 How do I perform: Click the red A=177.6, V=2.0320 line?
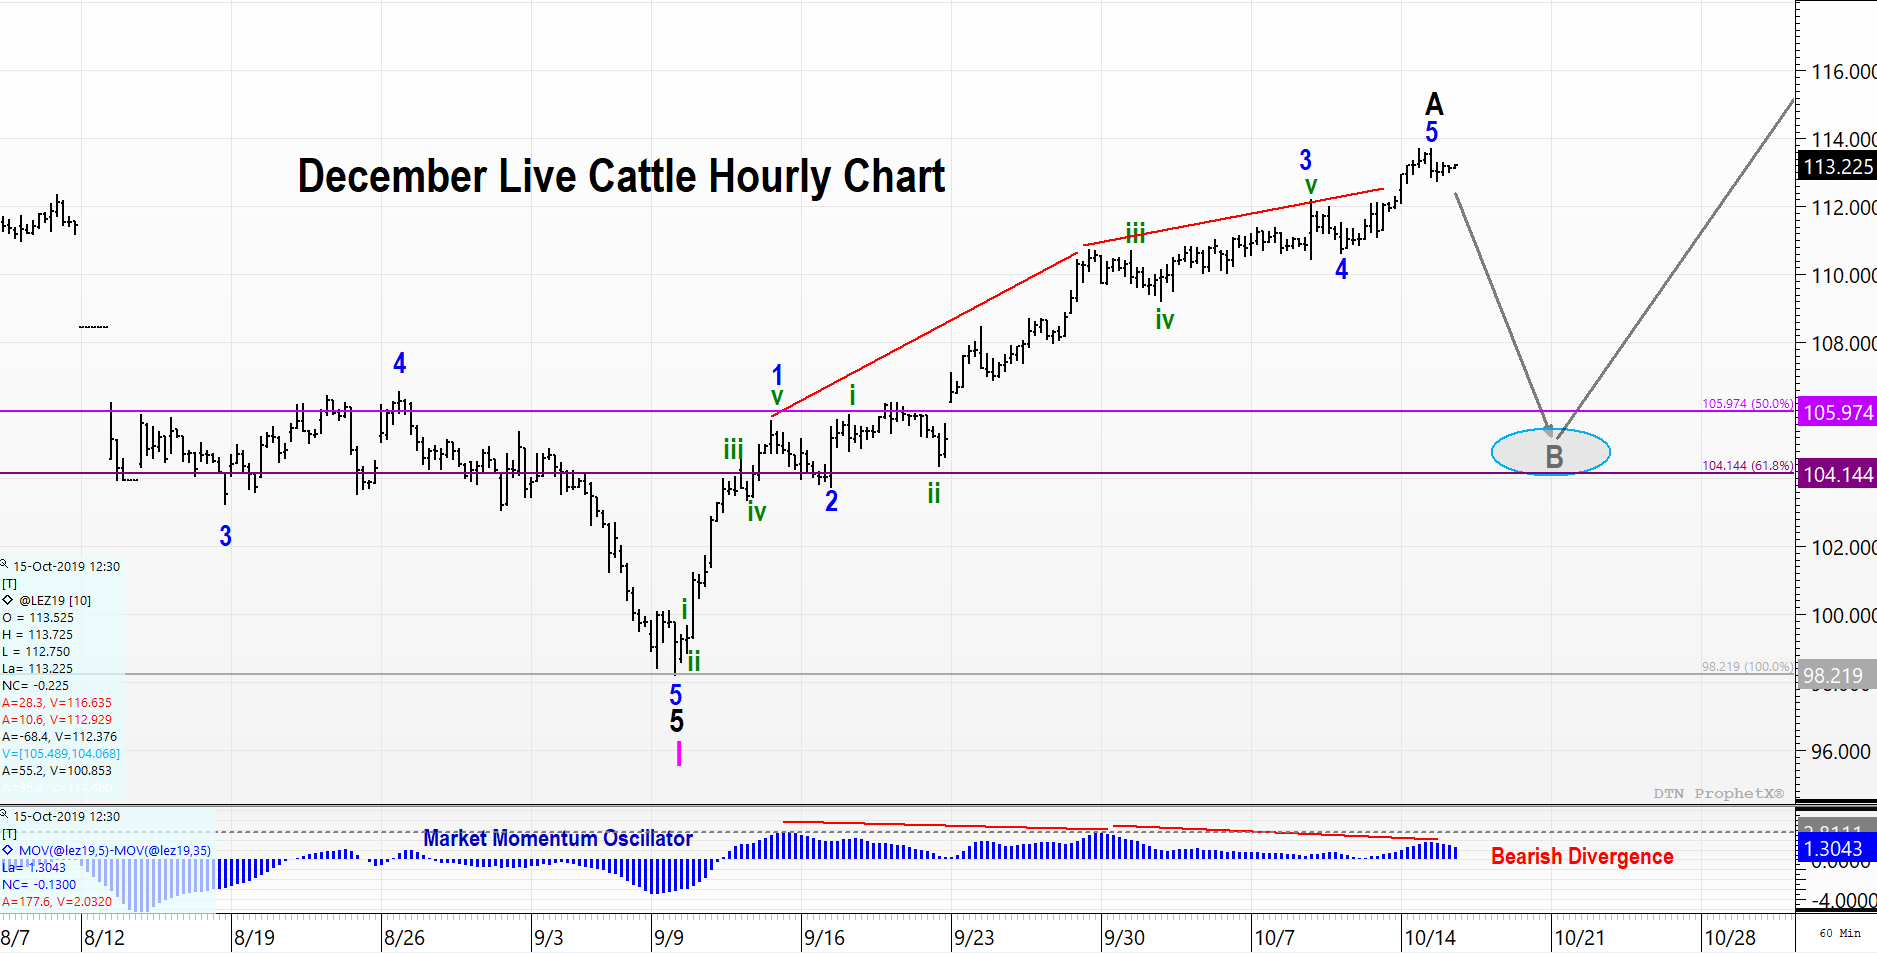(x=57, y=901)
